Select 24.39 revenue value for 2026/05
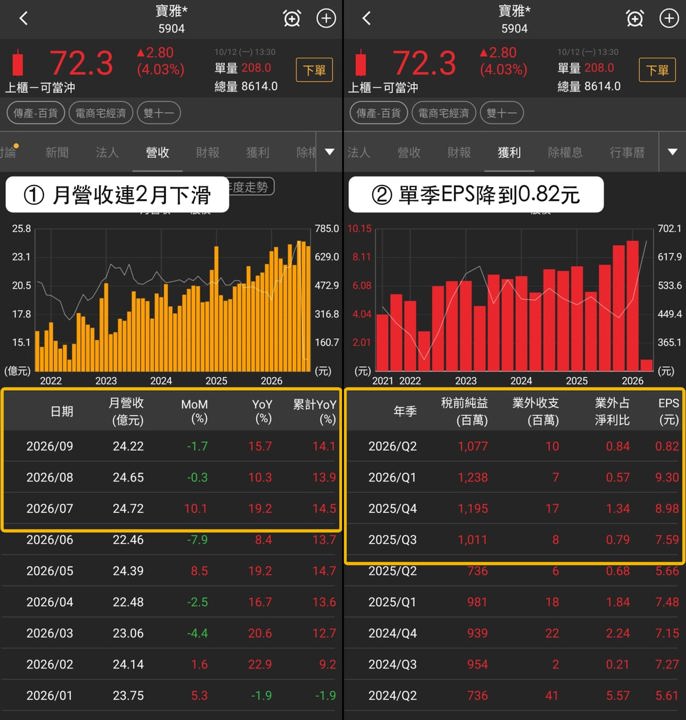The height and width of the screenshot is (720, 686). [x=129, y=571]
